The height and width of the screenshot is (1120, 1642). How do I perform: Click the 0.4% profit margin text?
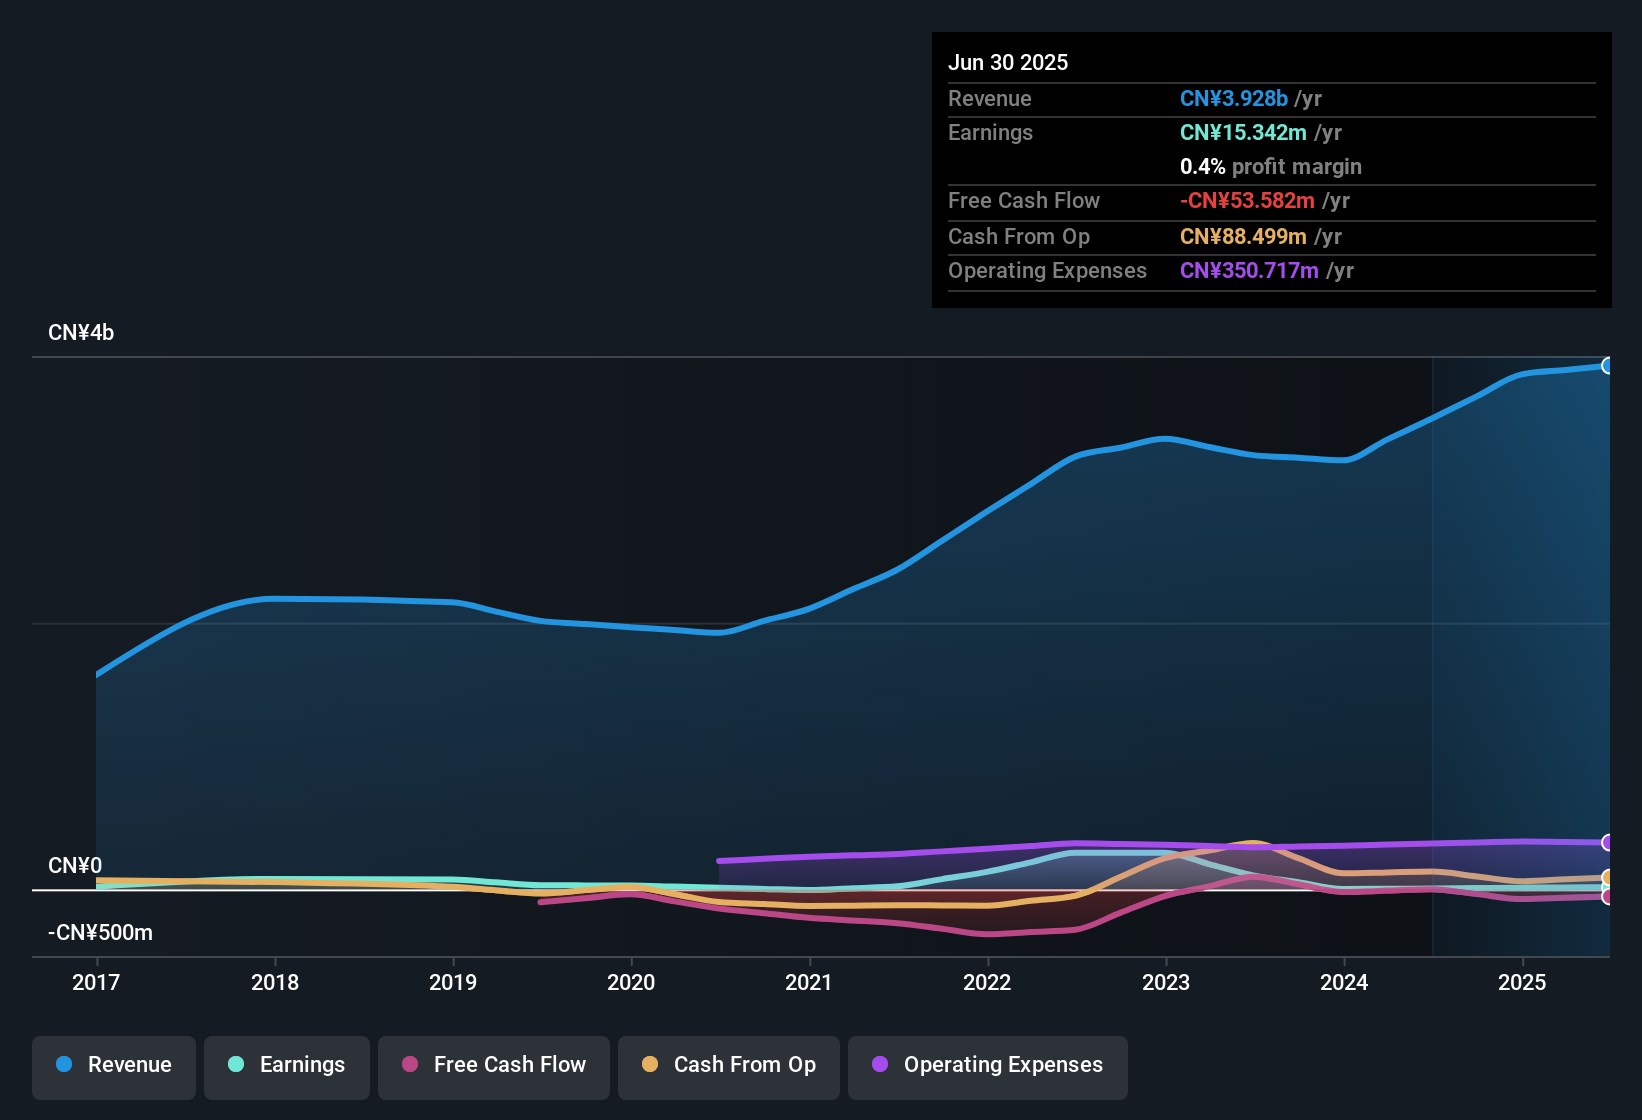[1270, 167]
